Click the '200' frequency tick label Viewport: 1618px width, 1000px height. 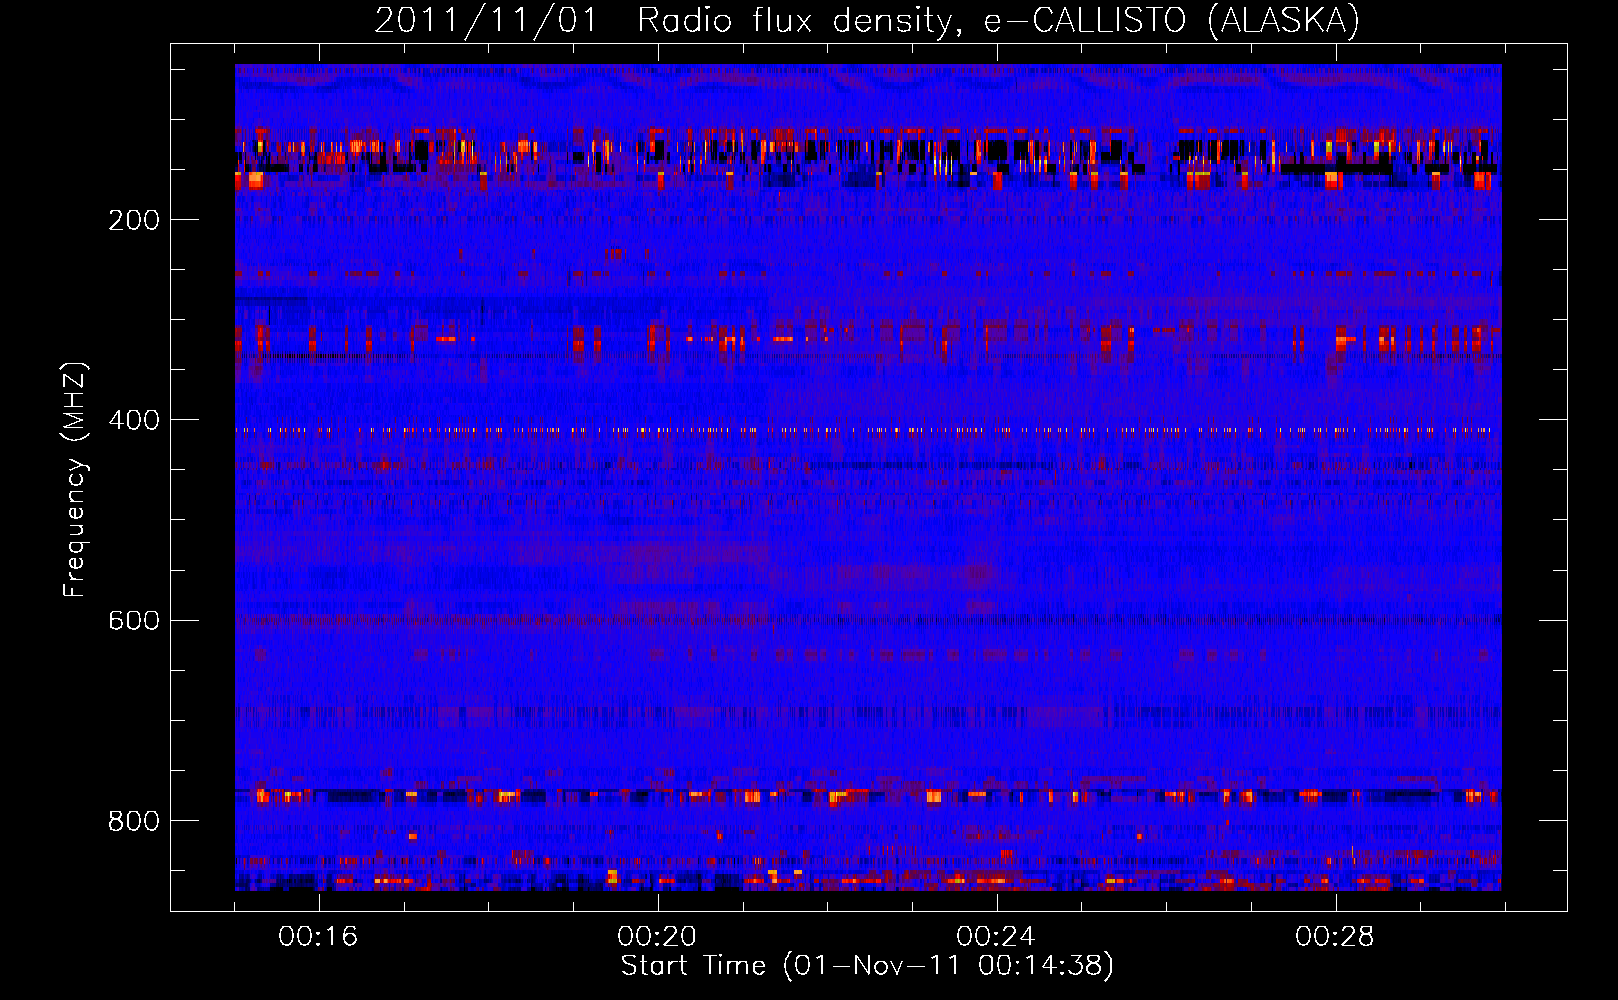[134, 220]
